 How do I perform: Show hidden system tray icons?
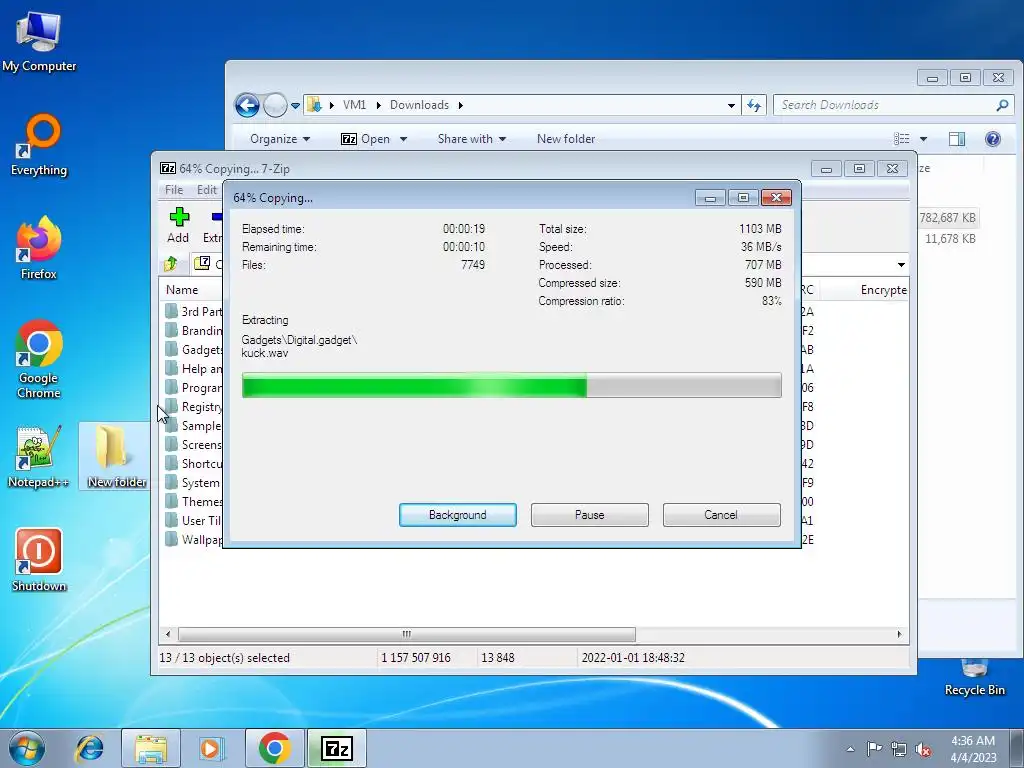[x=850, y=749]
